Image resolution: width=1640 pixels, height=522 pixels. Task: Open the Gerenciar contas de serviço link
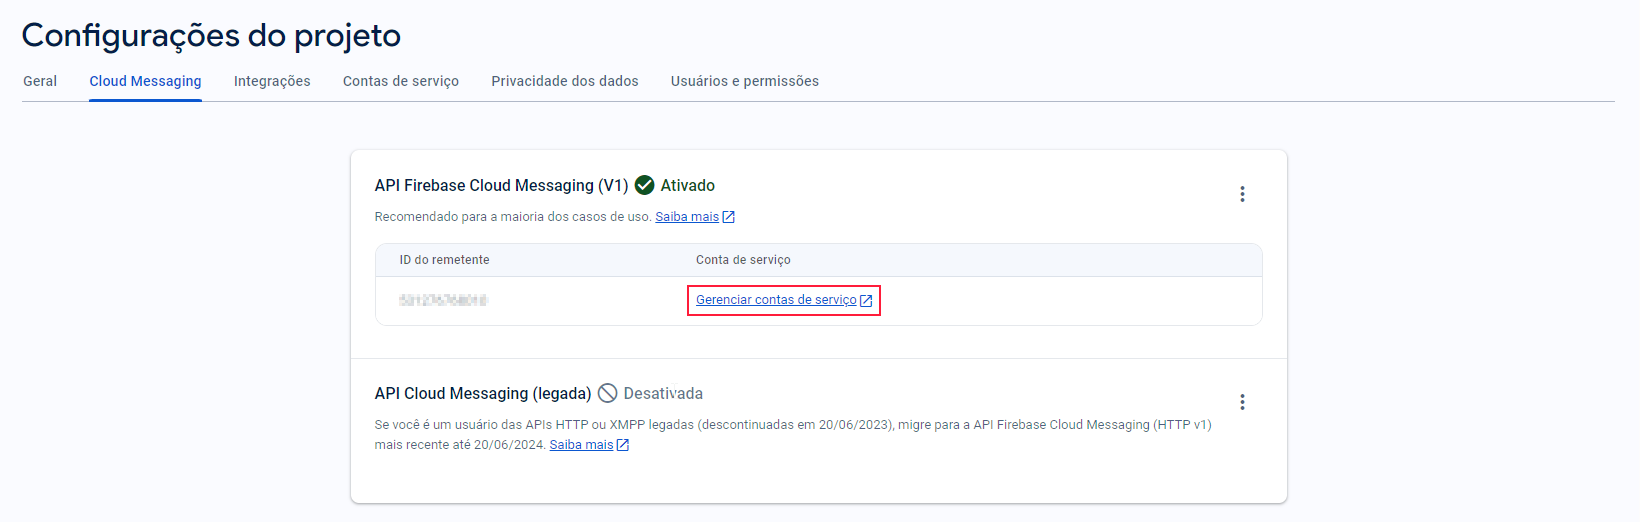776,300
